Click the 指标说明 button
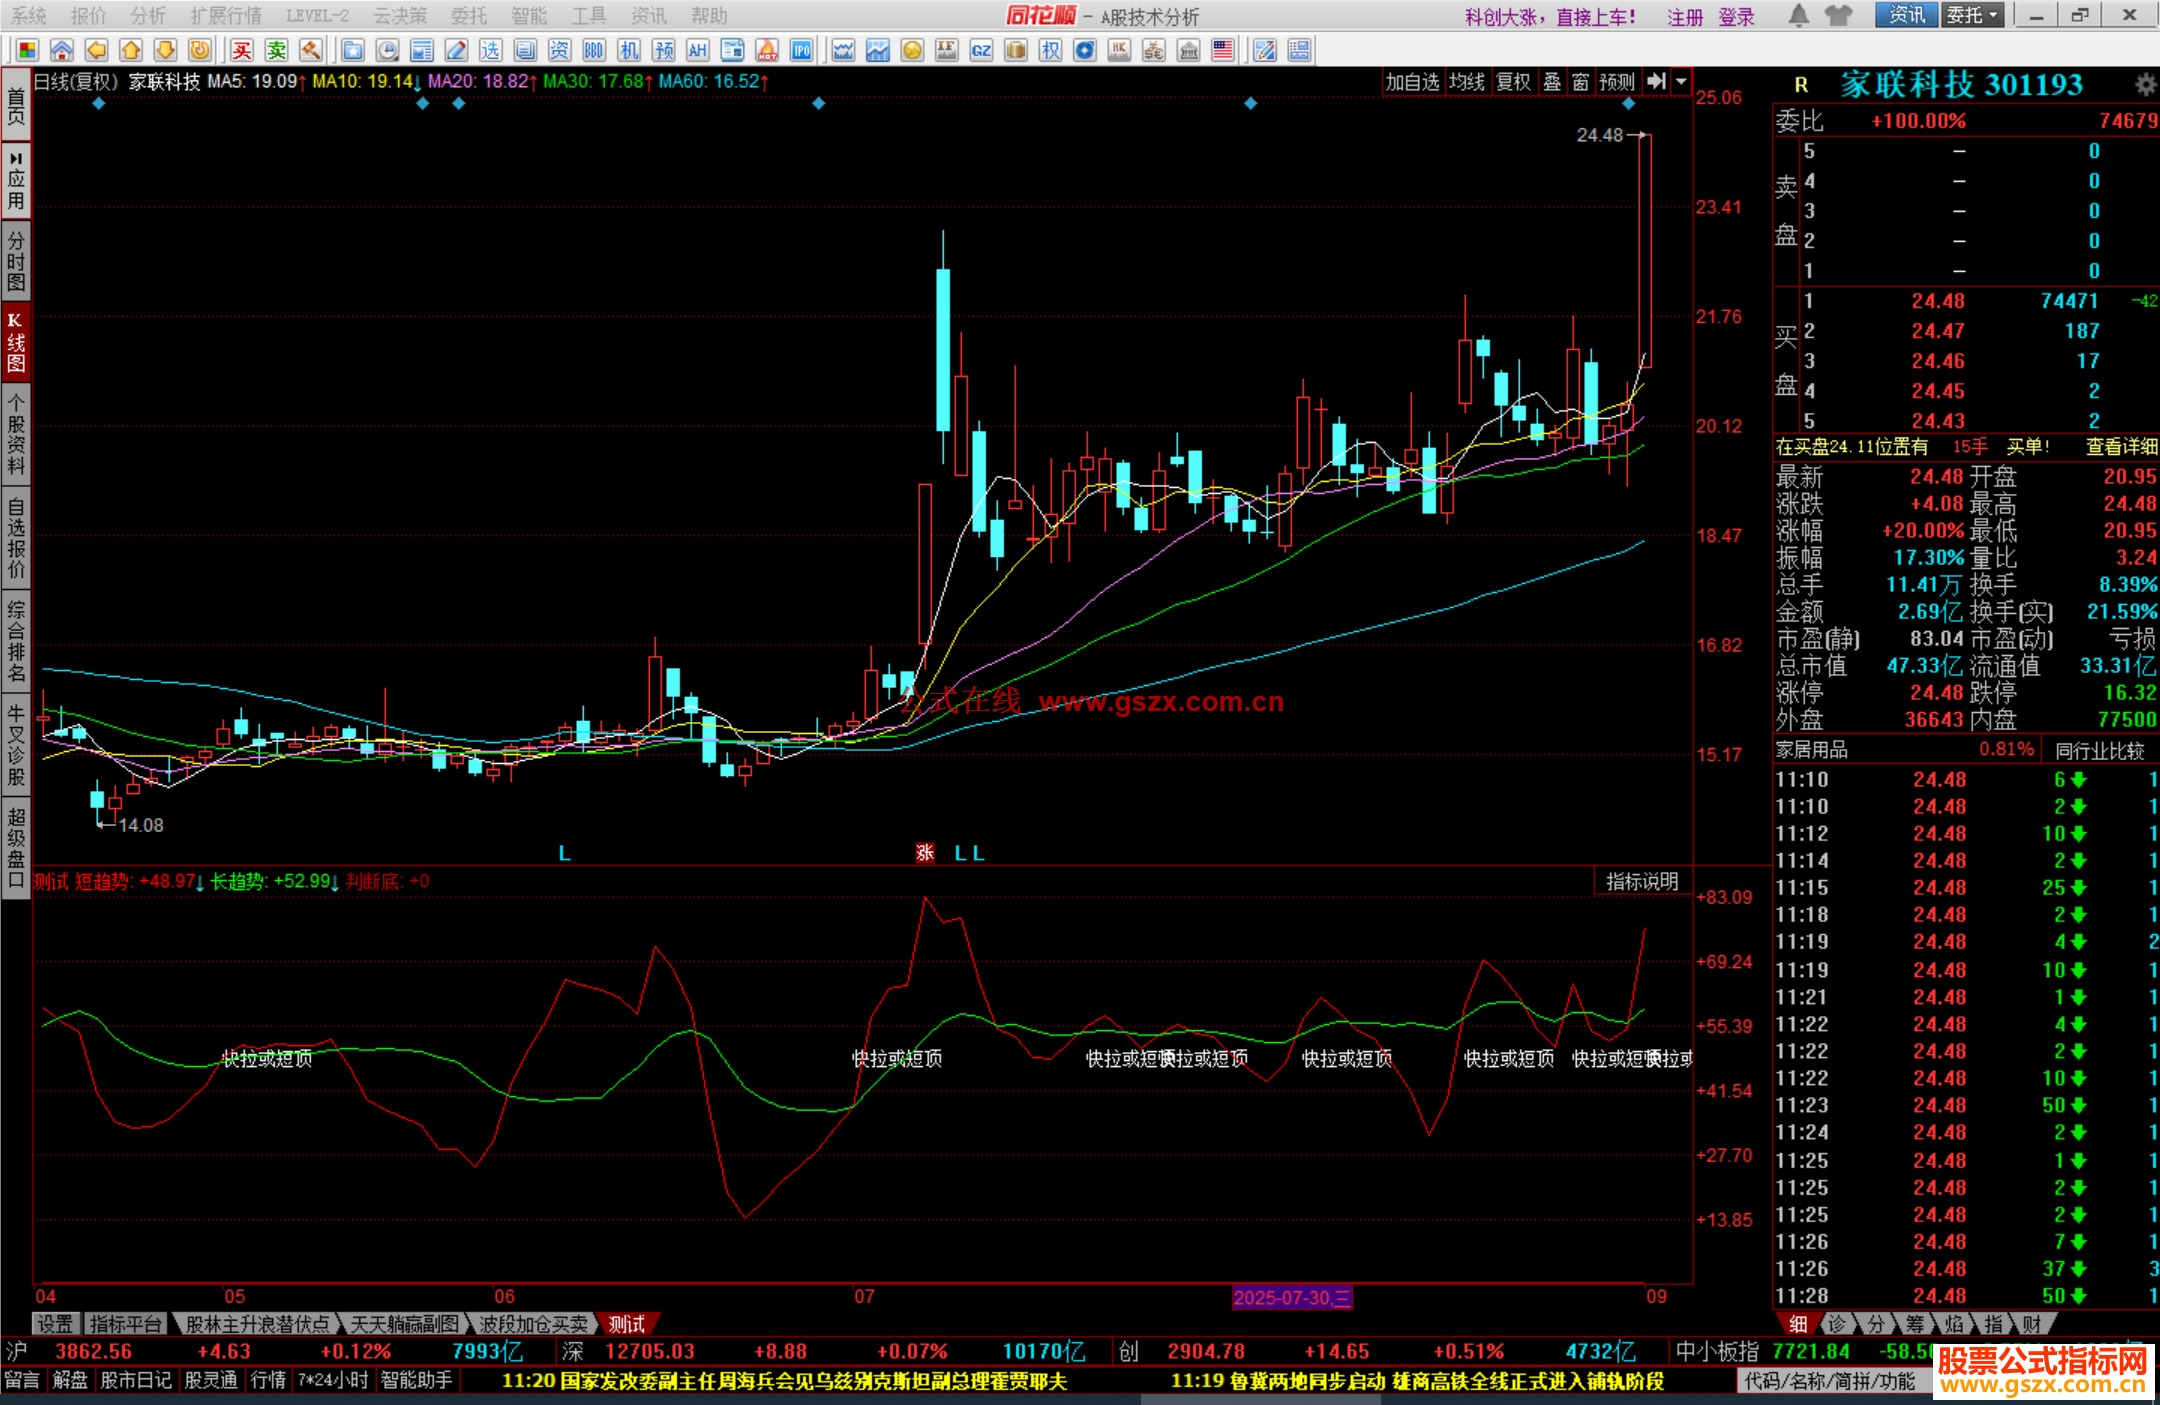Viewport: 2160px width, 1405px height. (1641, 881)
